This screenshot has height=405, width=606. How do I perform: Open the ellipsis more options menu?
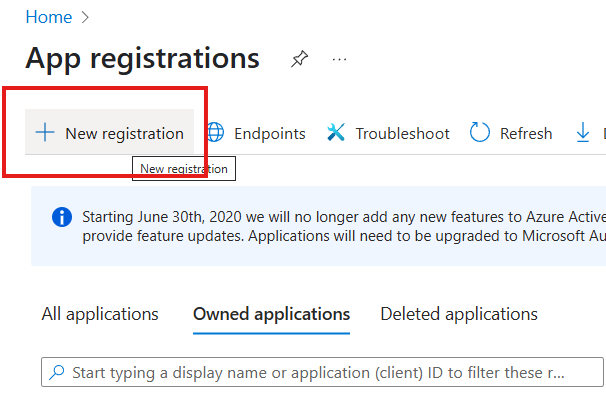(340, 59)
